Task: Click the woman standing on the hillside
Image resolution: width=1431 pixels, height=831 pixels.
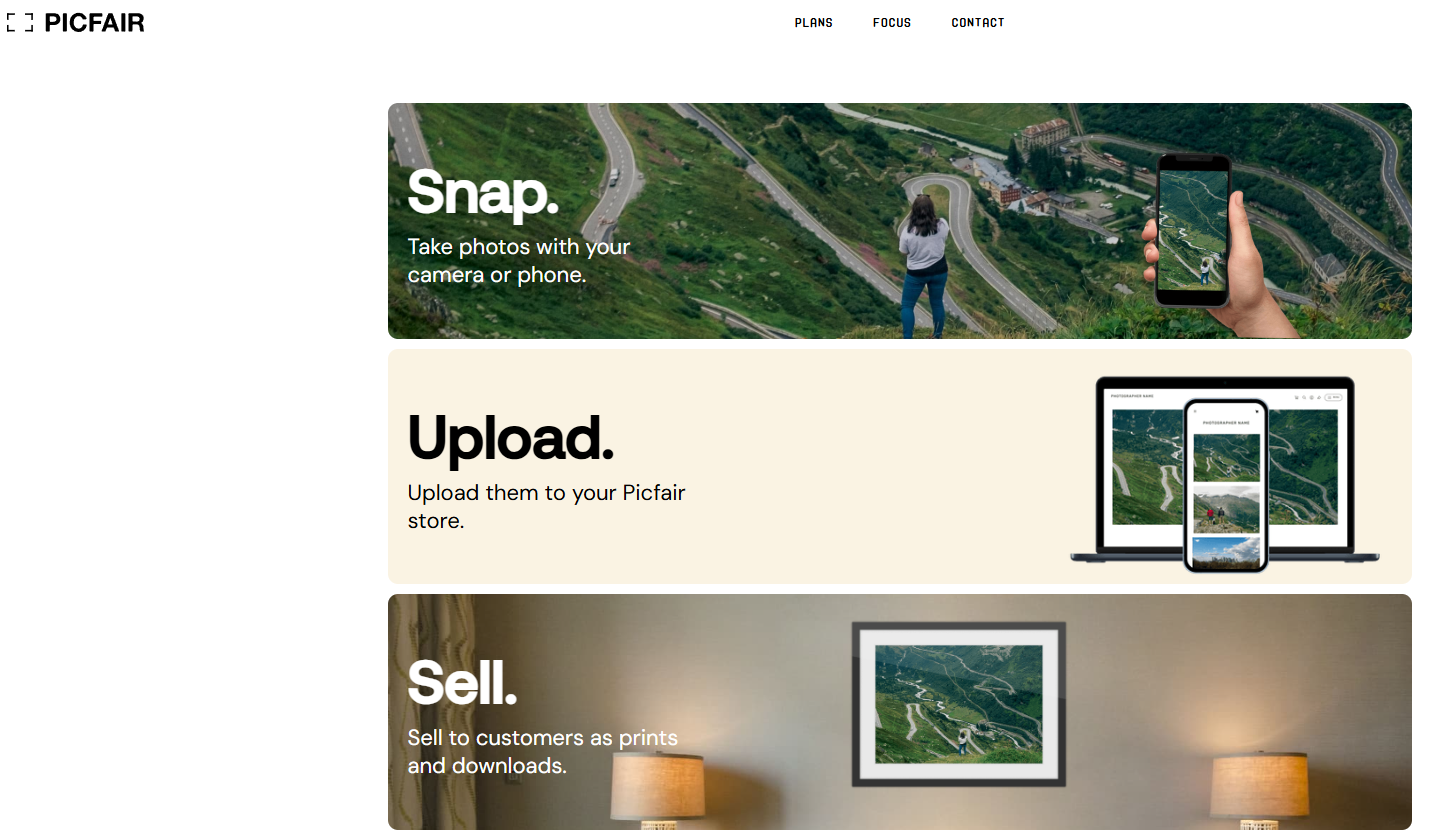Action: click(924, 265)
